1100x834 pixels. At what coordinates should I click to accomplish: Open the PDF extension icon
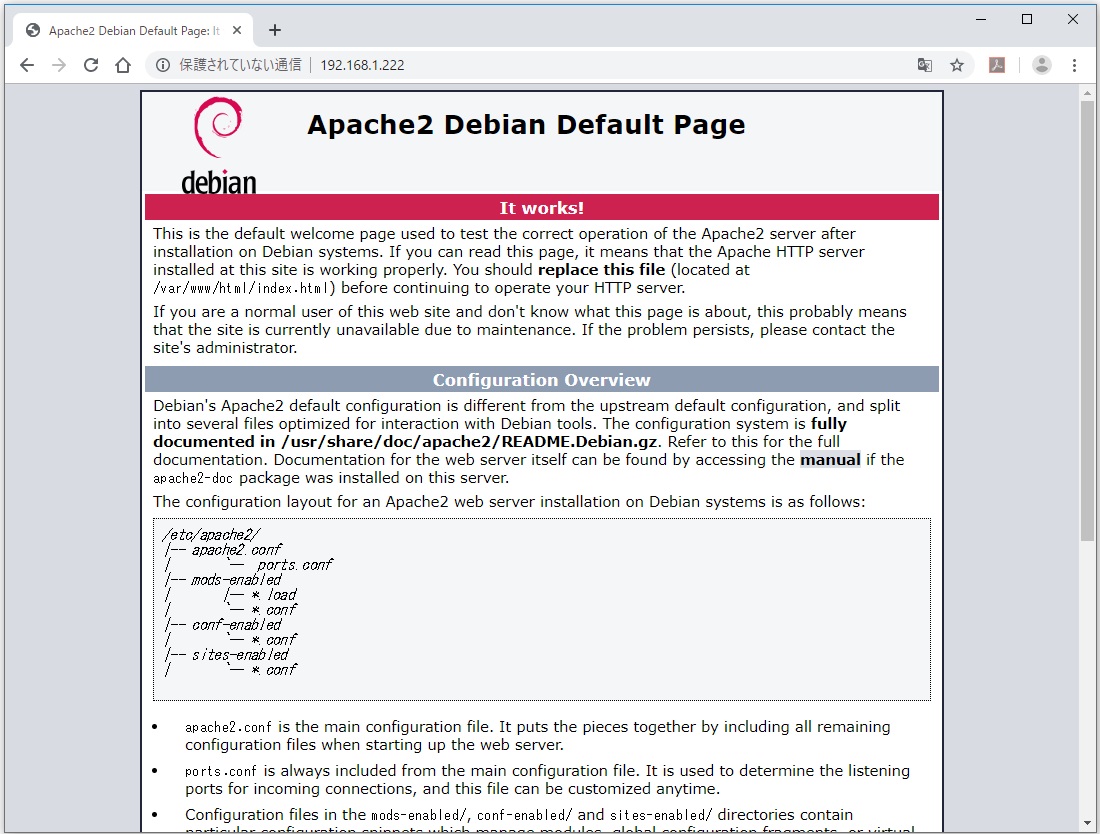click(x=997, y=65)
